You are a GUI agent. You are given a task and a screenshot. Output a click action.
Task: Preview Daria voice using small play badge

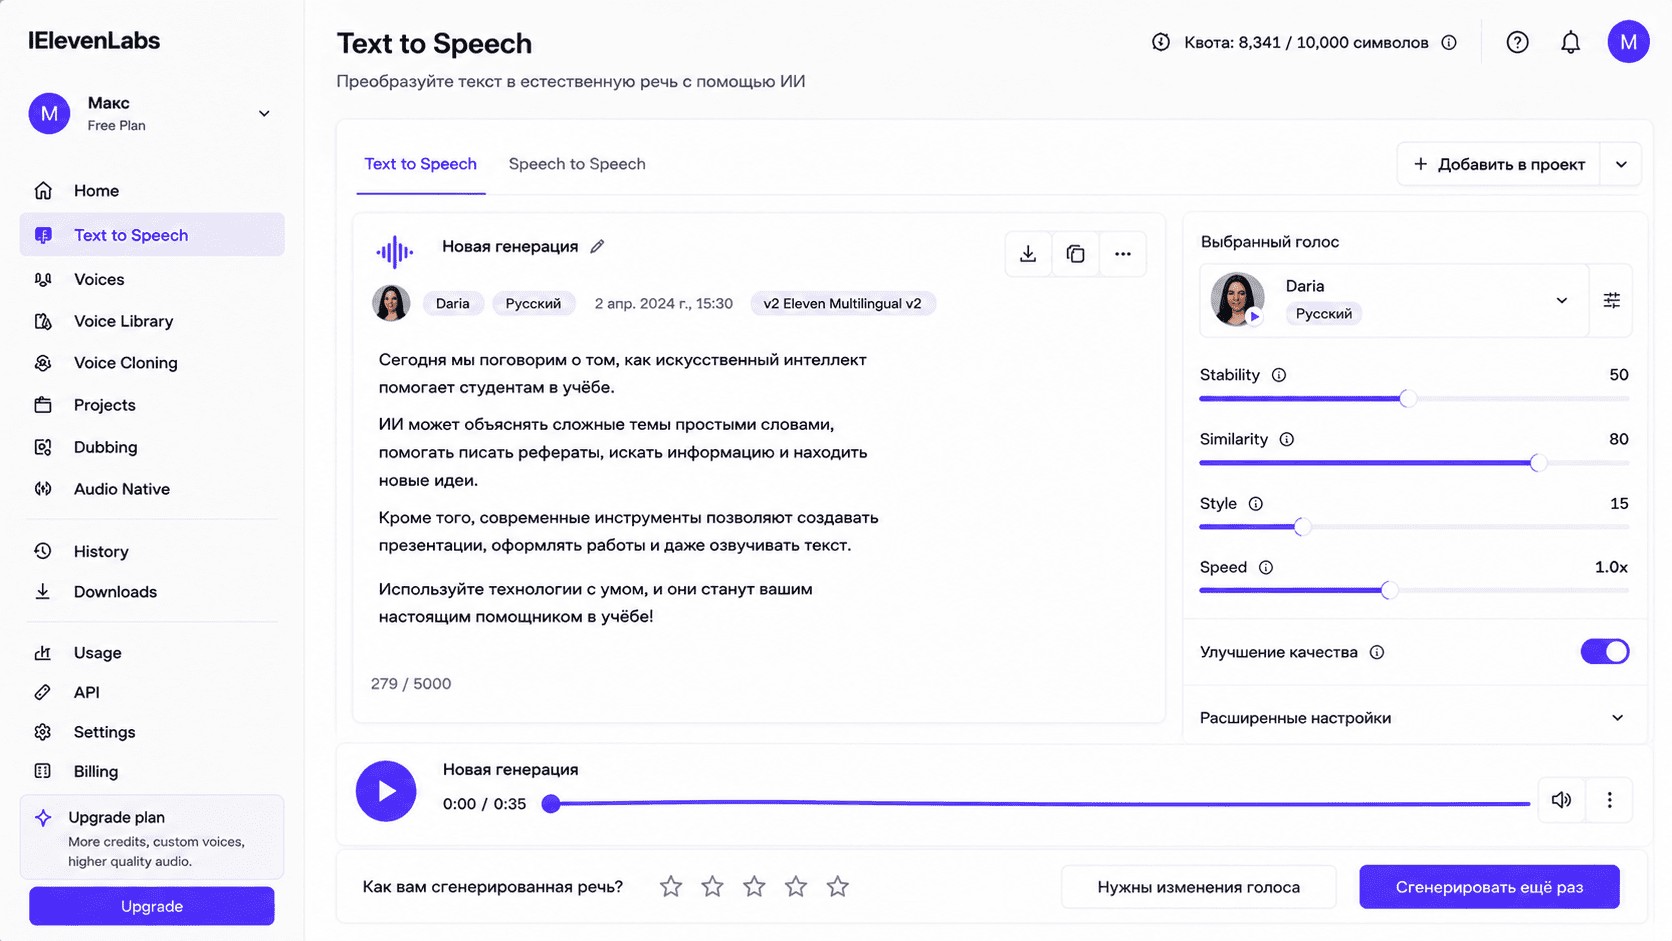click(1254, 317)
